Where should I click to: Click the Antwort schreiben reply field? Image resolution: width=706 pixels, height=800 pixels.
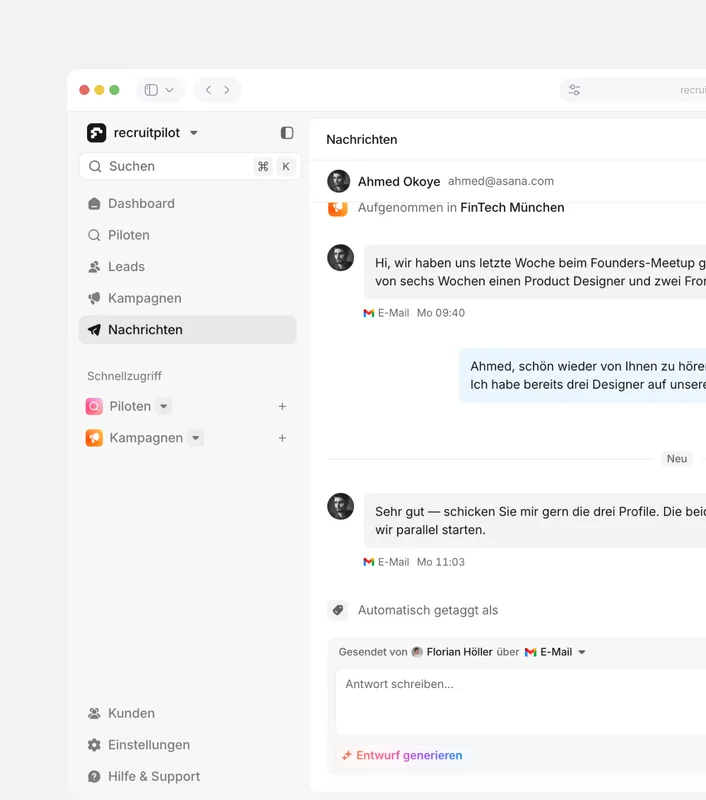(x=521, y=702)
